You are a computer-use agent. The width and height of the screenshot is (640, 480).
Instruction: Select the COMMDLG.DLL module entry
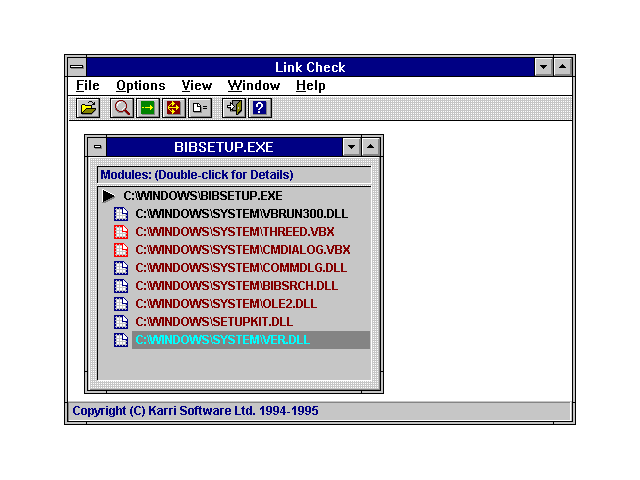coord(240,268)
